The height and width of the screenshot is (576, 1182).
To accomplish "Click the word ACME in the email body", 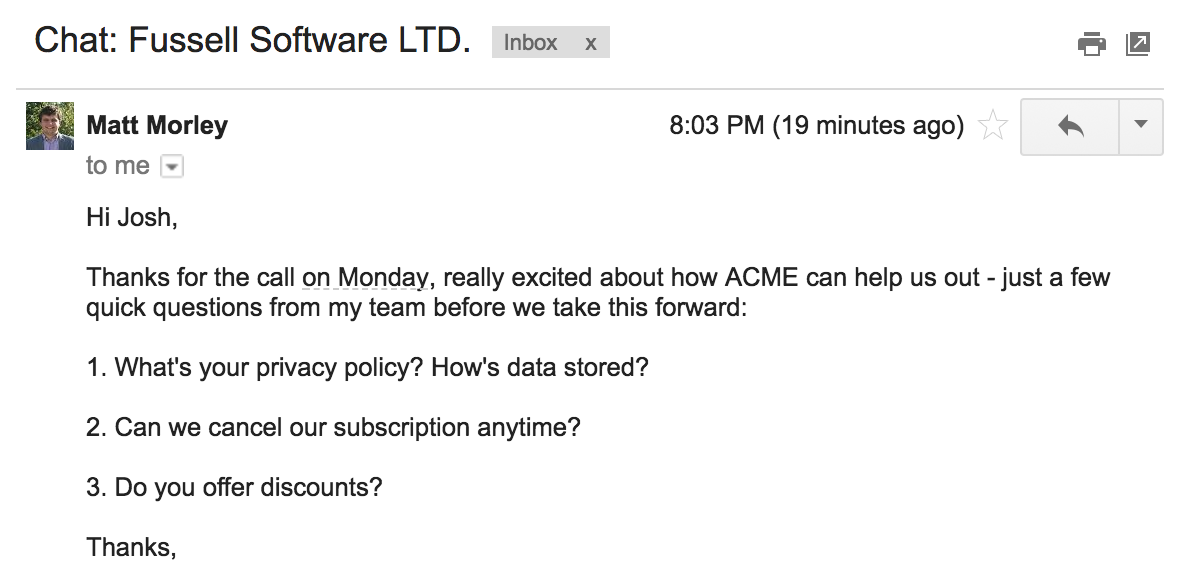I will tap(761, 277).
